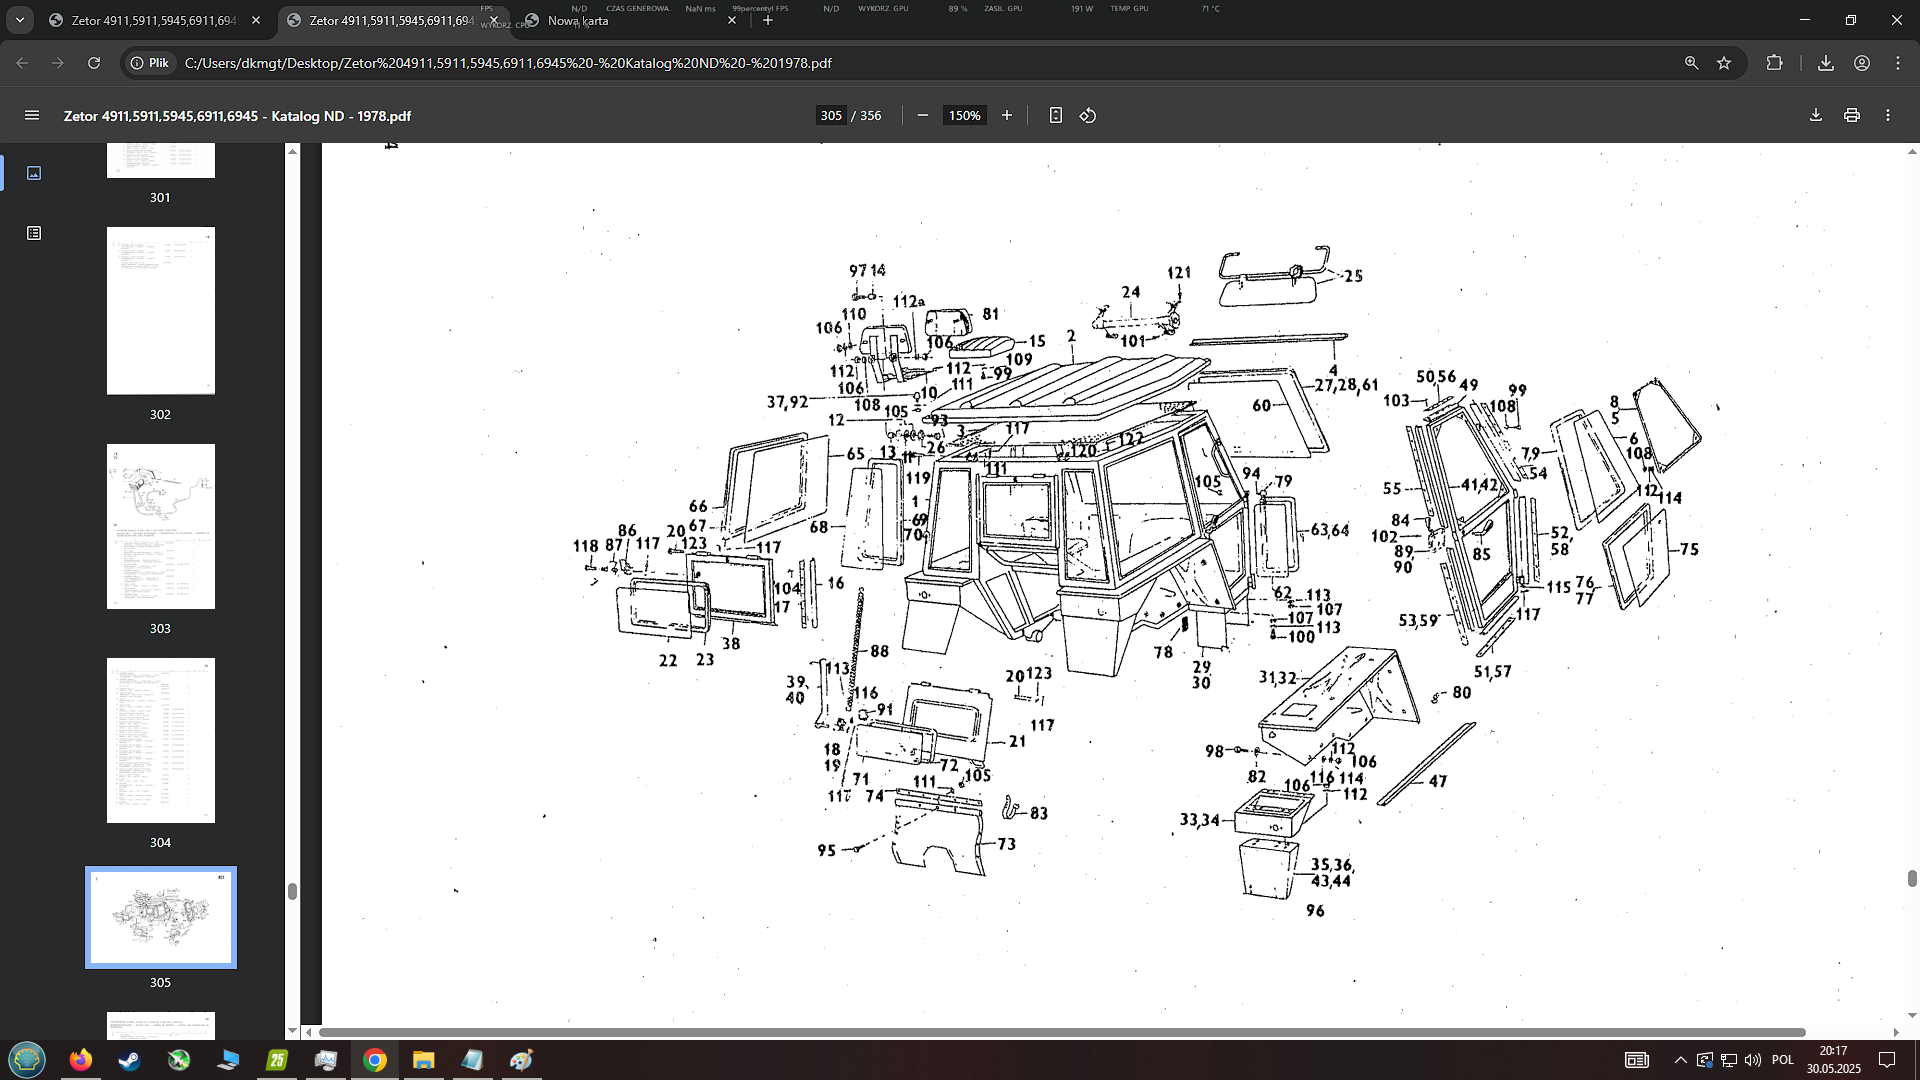
Task: Switch sidebar to thumbnails view
Action: point(34,173)
